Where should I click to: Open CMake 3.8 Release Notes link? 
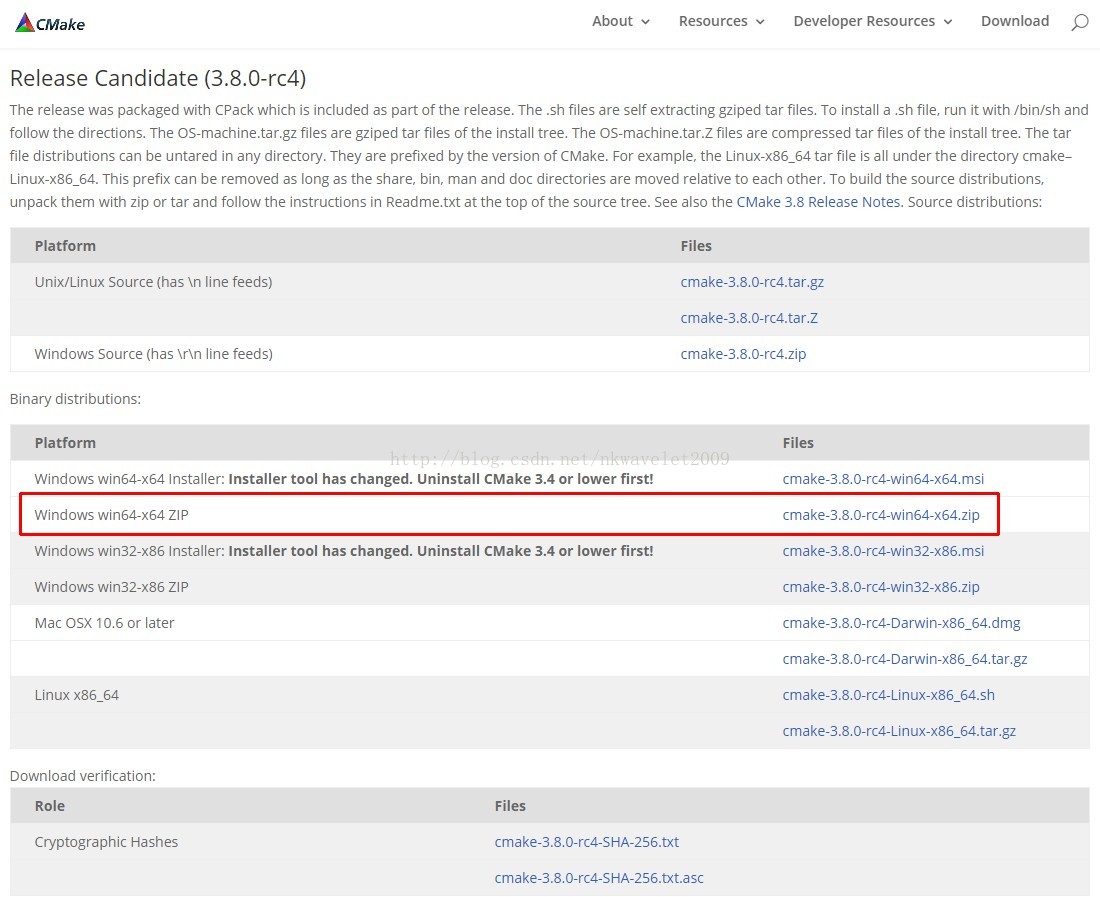819,202
